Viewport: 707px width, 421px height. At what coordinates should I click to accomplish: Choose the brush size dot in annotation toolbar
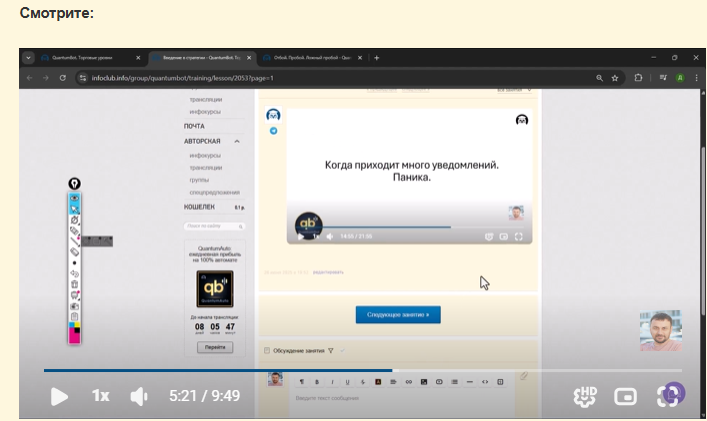click(x=74, y=263)
